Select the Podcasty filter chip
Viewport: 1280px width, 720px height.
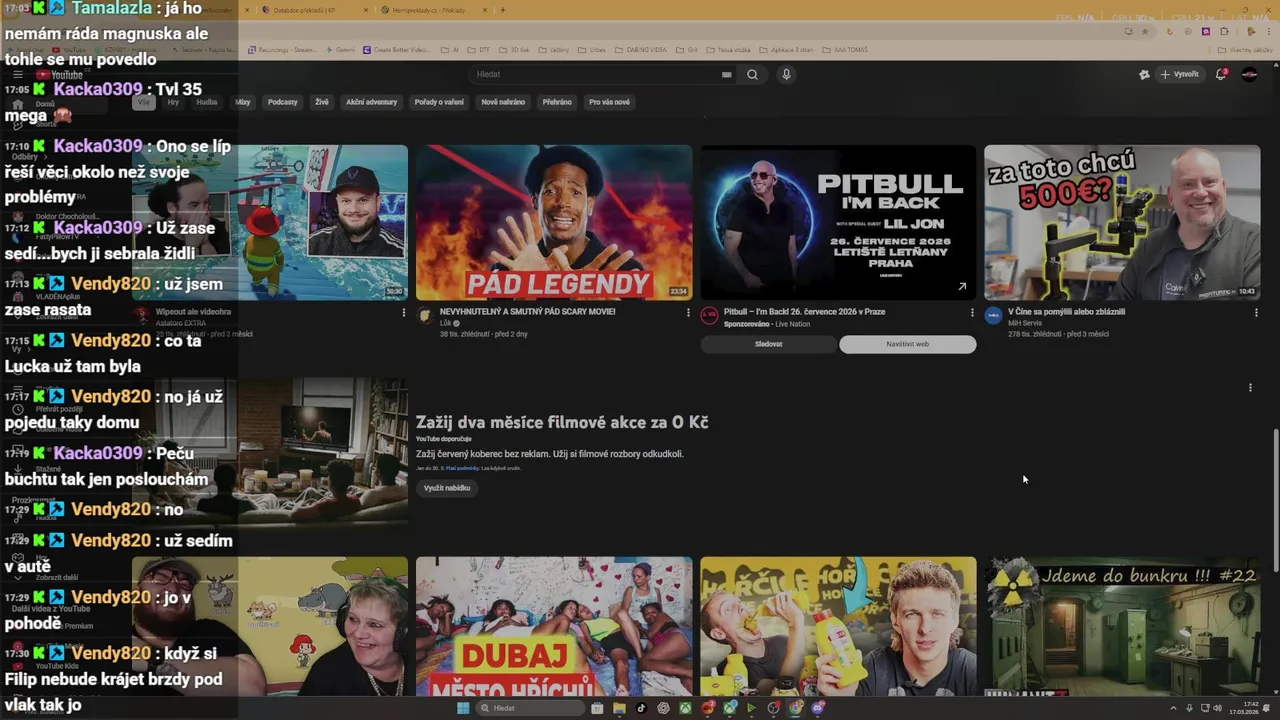pyautogui.click(x=282, y=102)
